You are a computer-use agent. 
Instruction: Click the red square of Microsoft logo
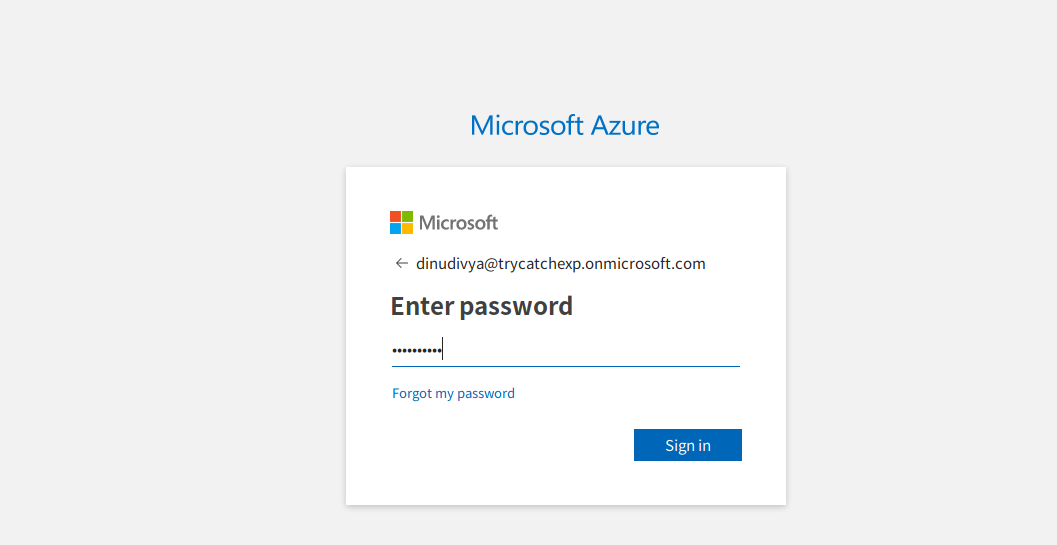(x=395, y=217)
